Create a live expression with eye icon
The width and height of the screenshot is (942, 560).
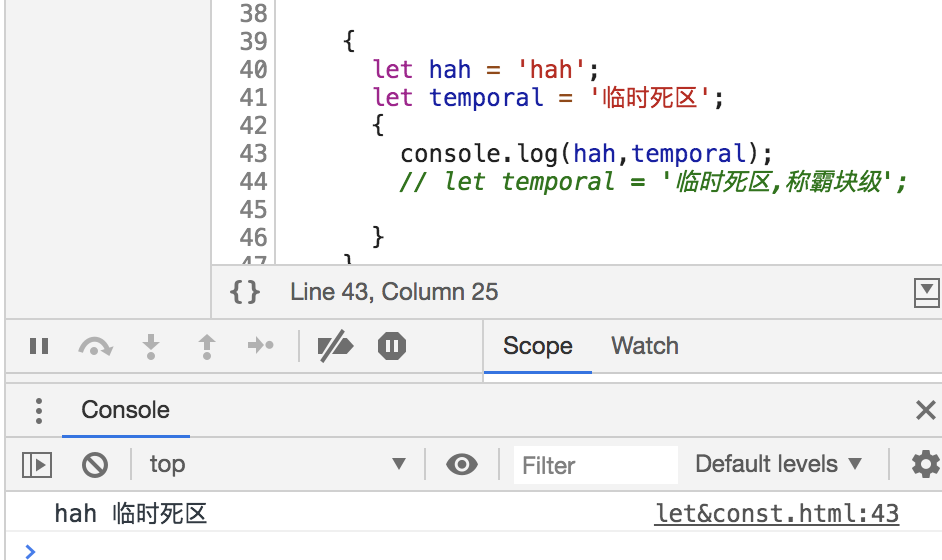coord(461,464)
